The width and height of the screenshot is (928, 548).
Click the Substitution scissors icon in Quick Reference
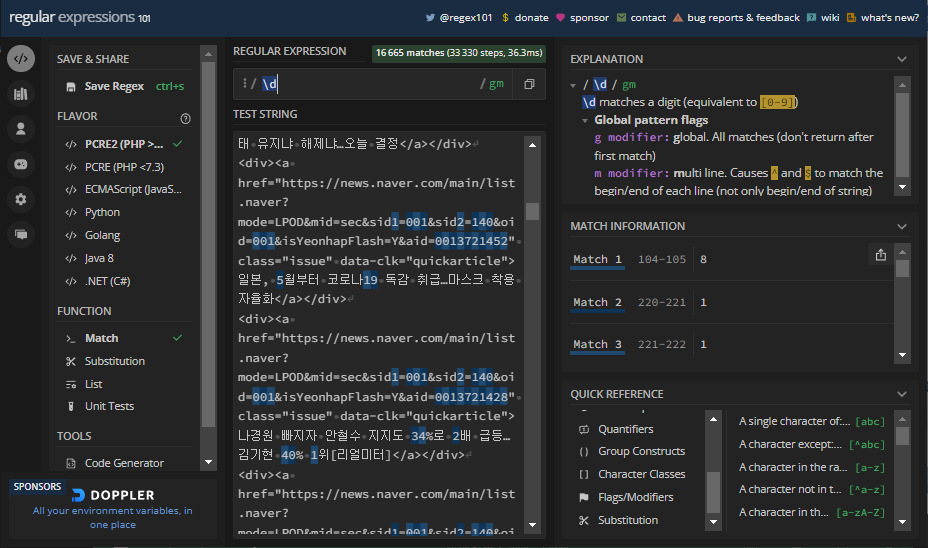[584, 521]
